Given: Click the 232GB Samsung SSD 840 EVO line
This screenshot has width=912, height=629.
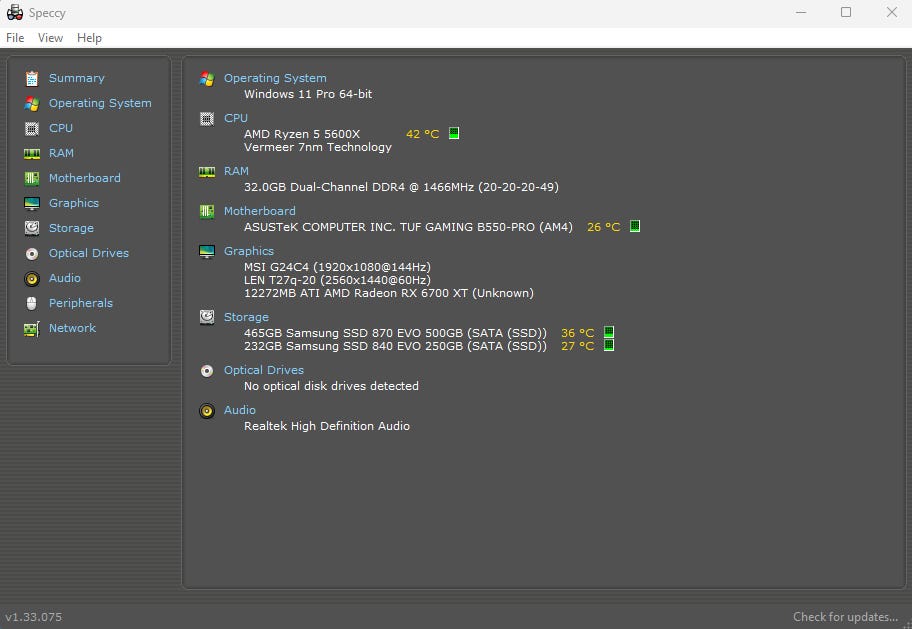Looking at the screenshot, I should pyautogui.click(x=396, y=346).
